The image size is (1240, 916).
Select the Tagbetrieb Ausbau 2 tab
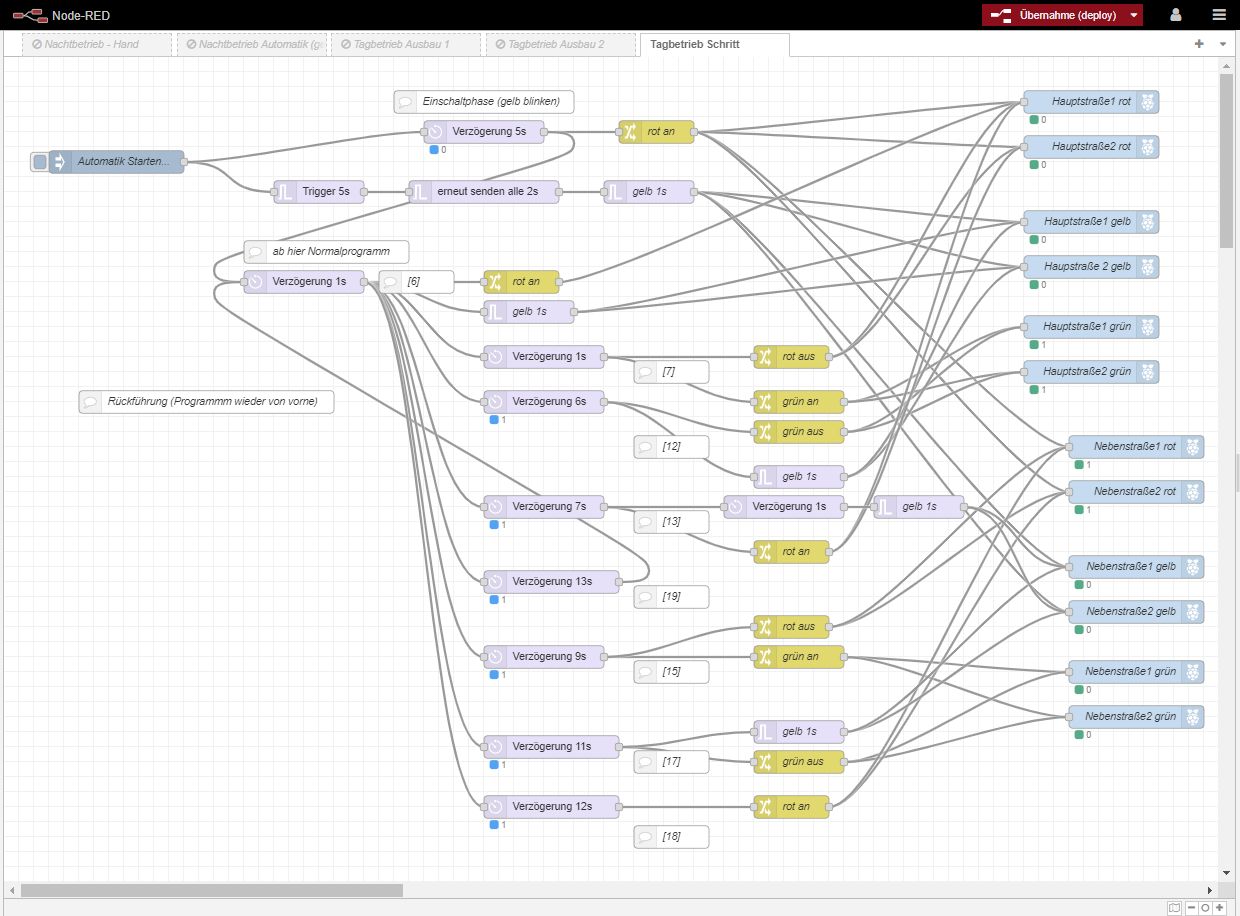[x=559, y=45]
